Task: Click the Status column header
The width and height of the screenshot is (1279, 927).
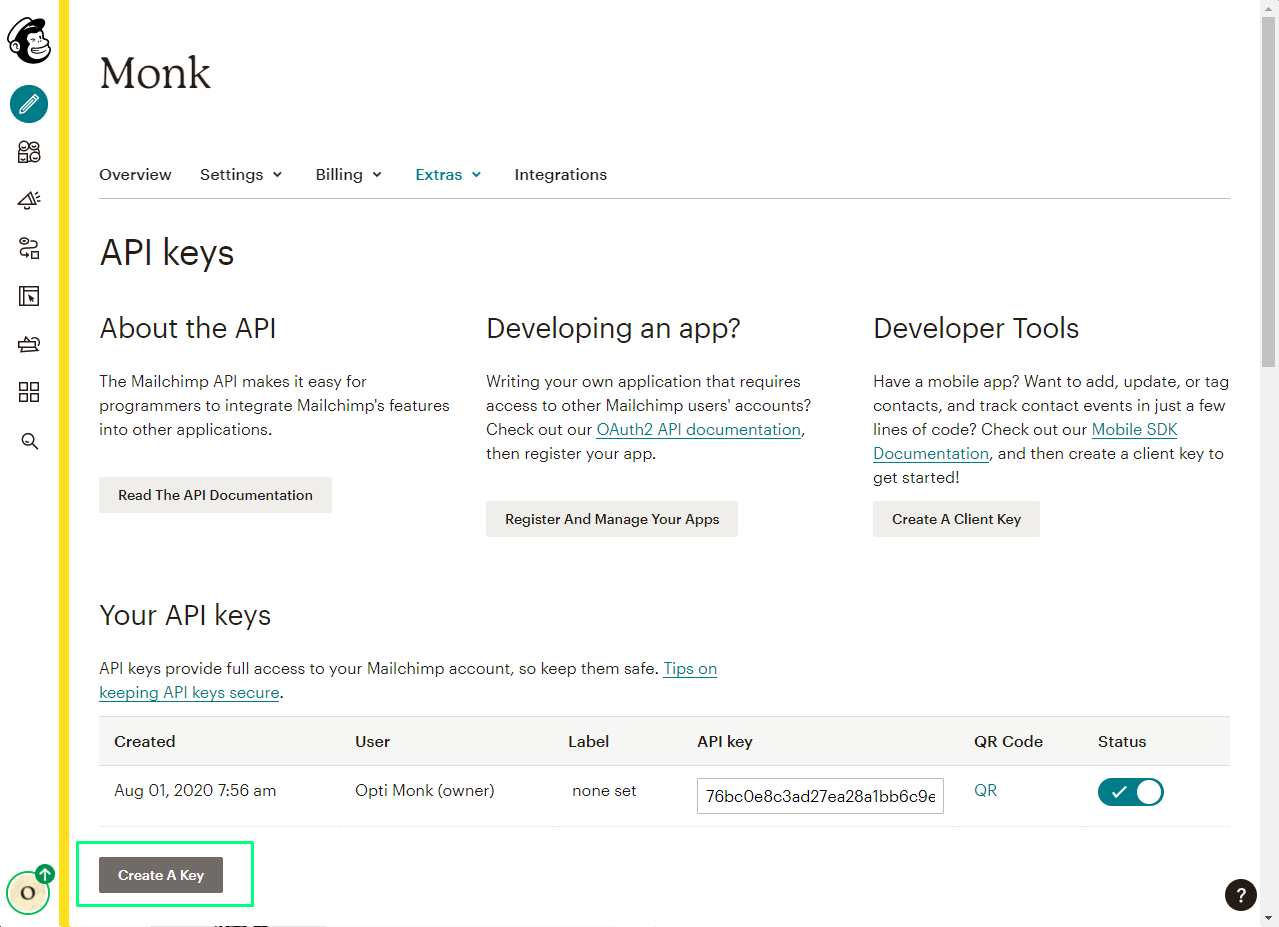Action: [x=1122, y=741]
